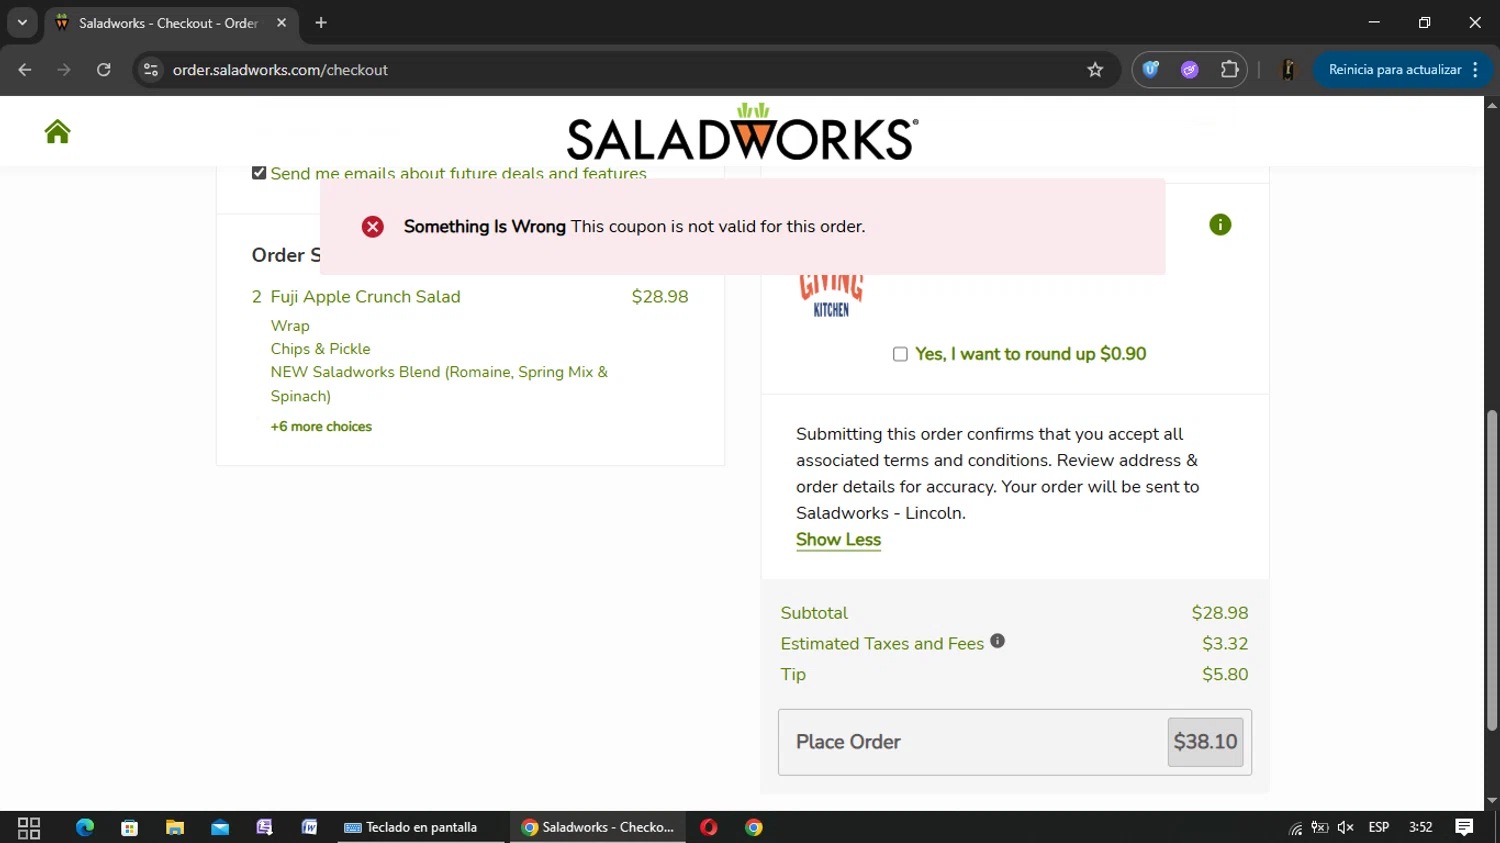The height and width of the screenshot is (843, 1500).
Task: Open the second Chrome taskbar icon
Action: (x=754, y=828)
